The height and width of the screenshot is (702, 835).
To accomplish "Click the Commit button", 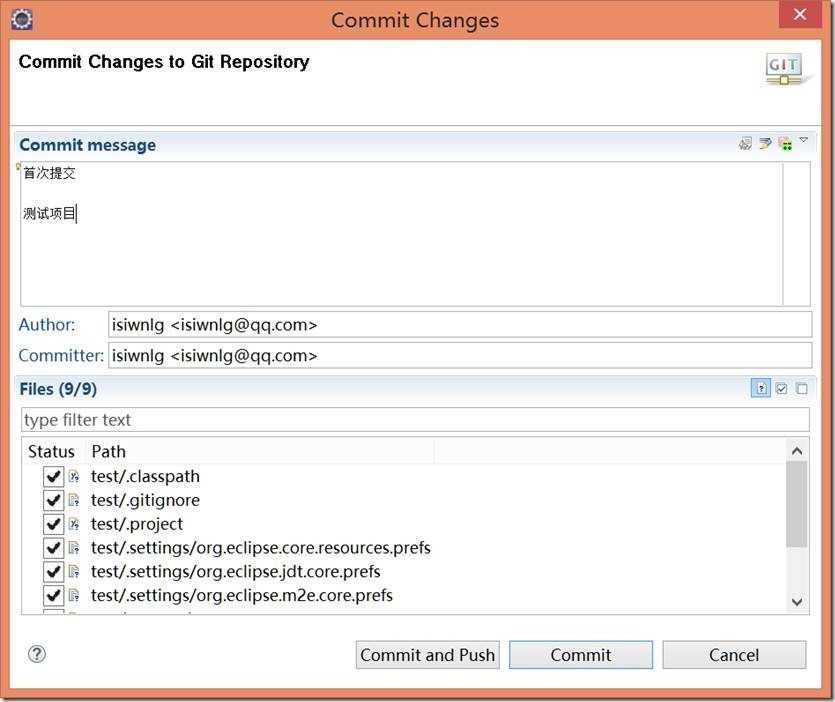I will point(580,655).
